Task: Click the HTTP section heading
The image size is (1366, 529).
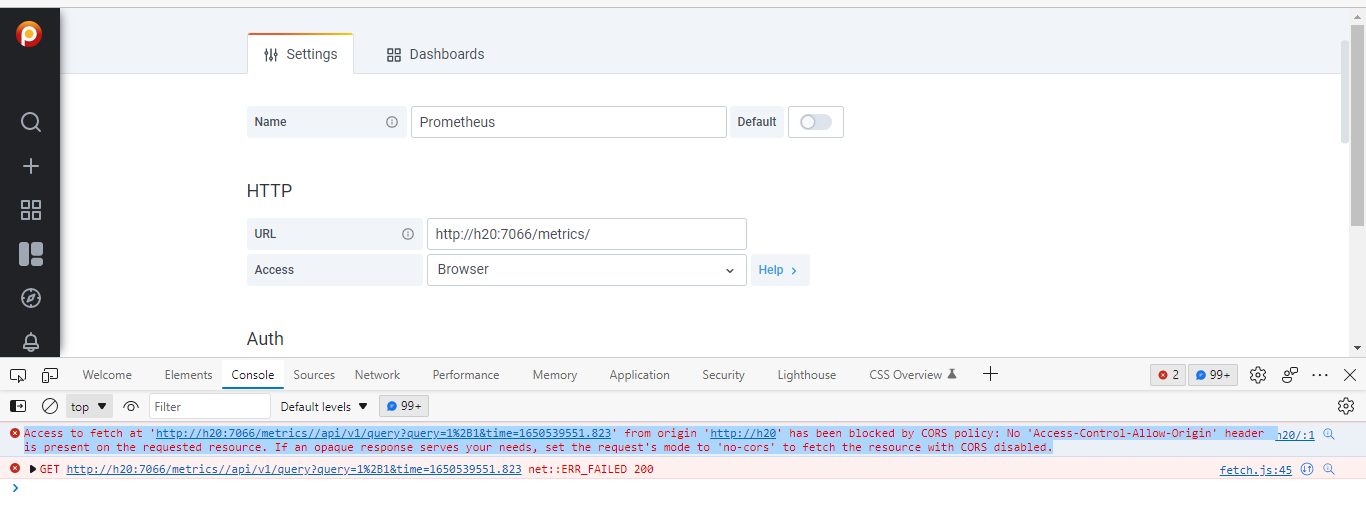Action: (270, 191)
